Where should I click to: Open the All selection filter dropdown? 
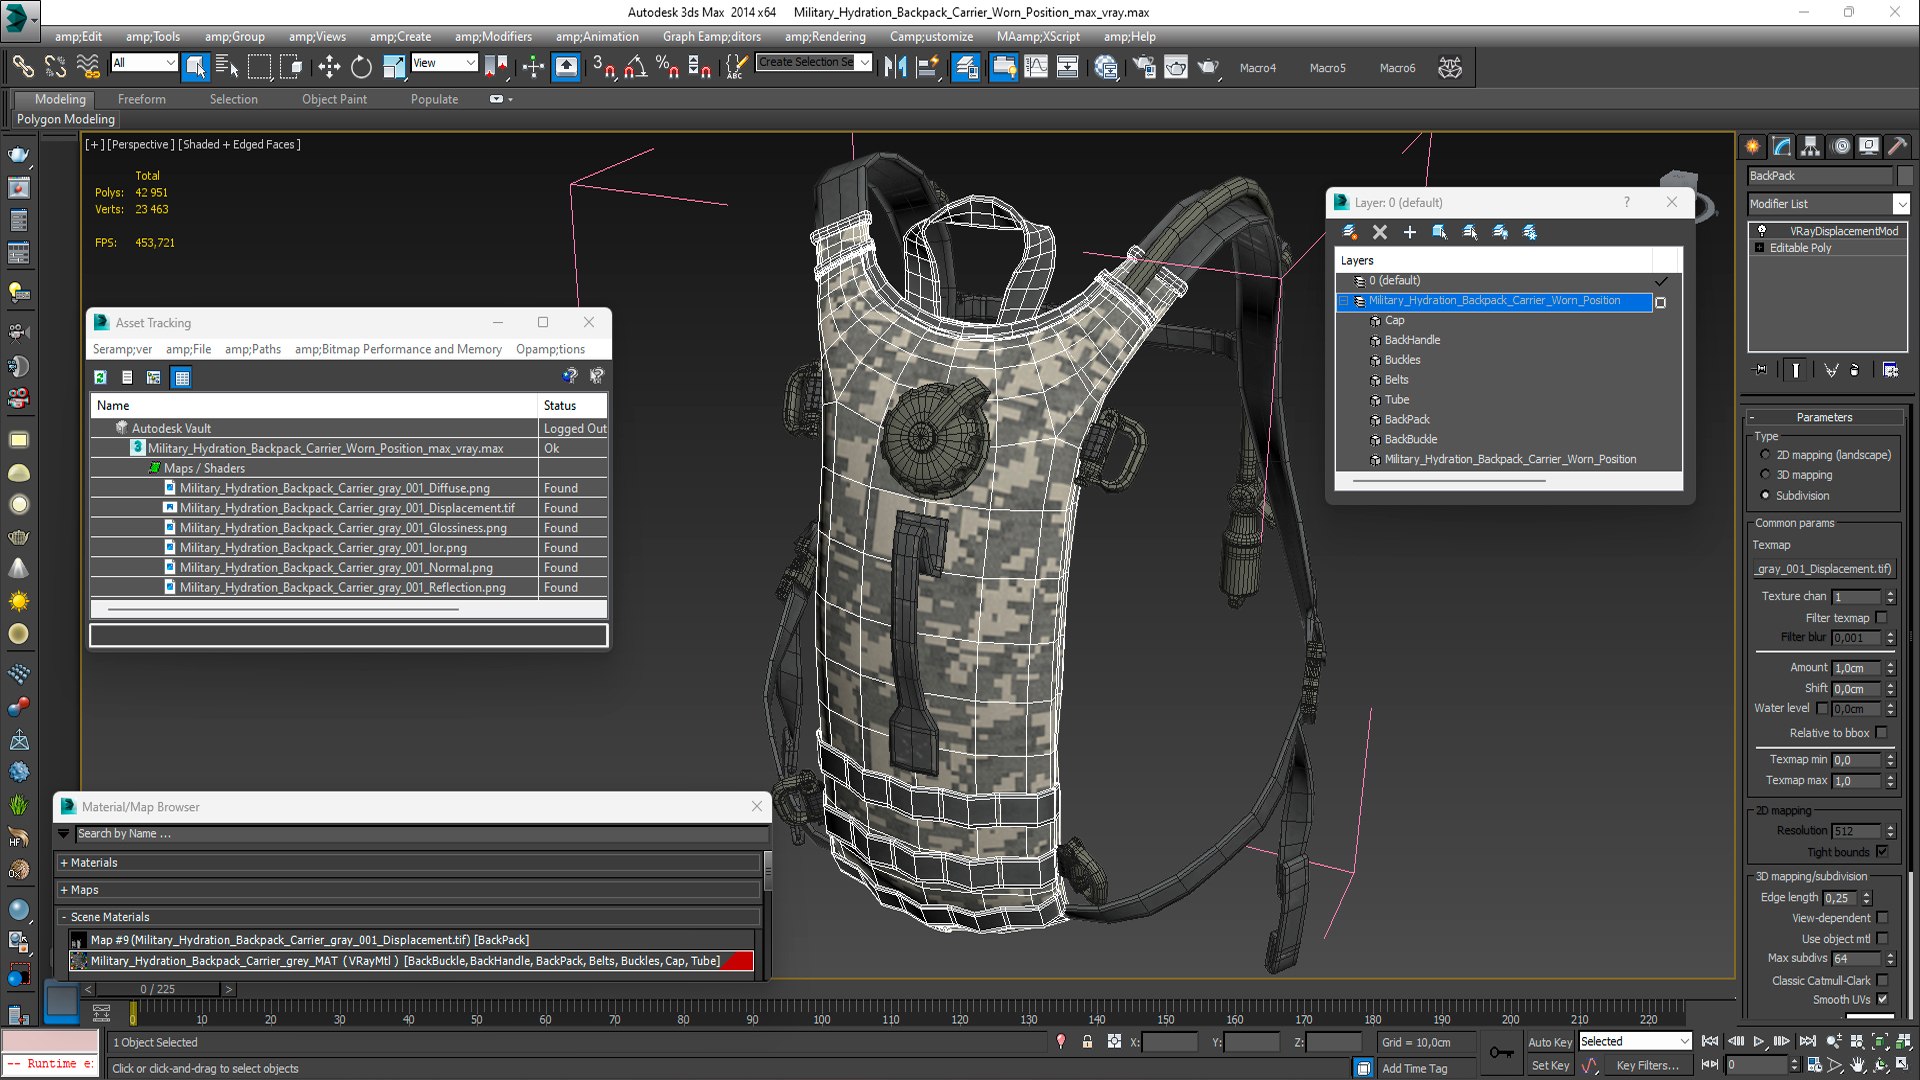(x=144, y=63)
